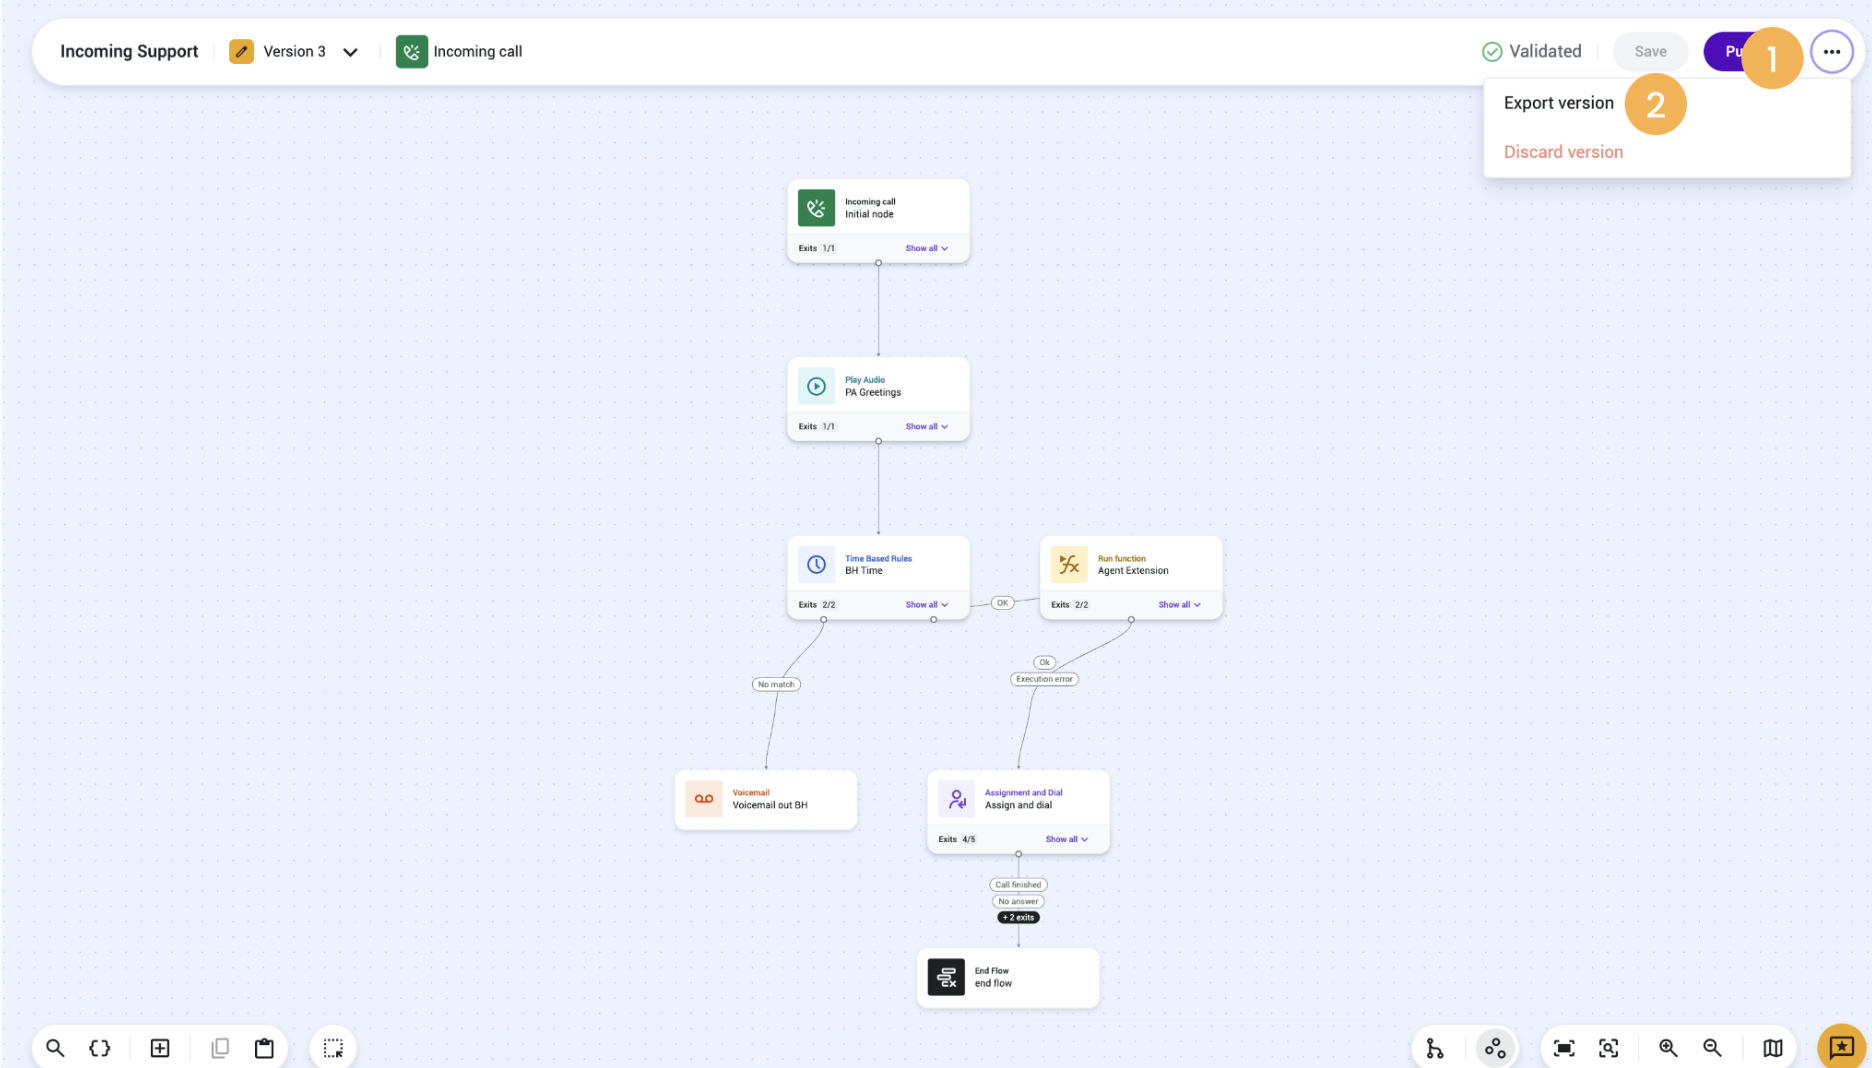Click the Run function node icon
The height and width of the screenshot is (1068, 1872).
pos(1069,564)
